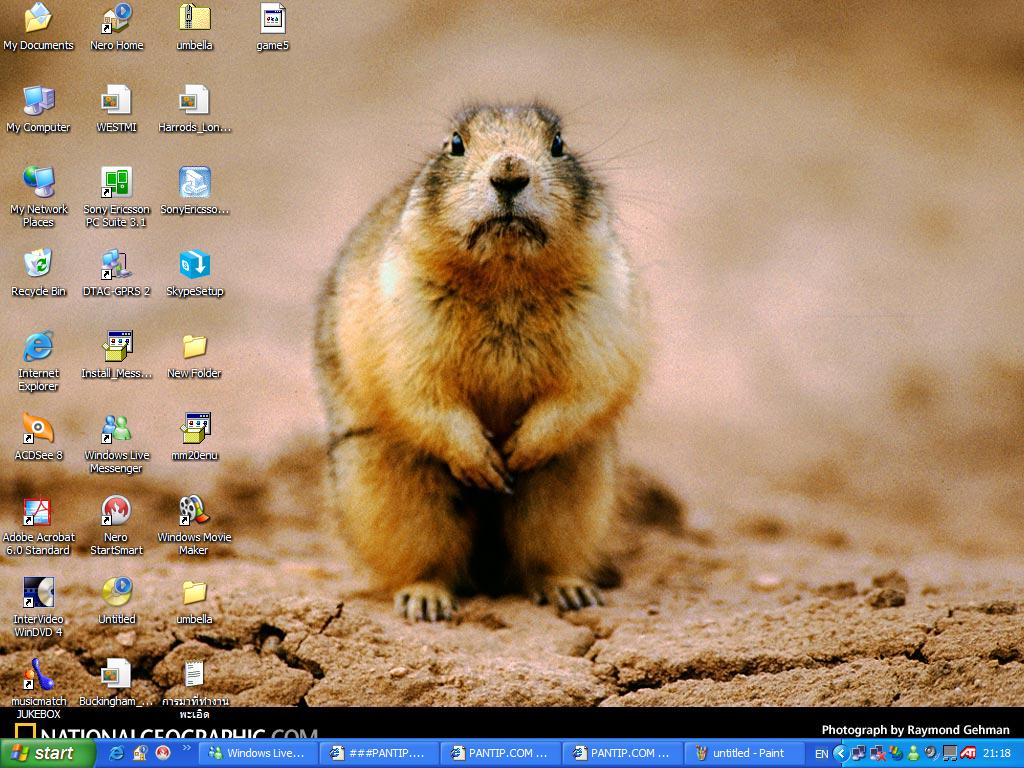Select the New Folder icon
Viewport: 1024px width, 768px height.
tap(195, 355)
